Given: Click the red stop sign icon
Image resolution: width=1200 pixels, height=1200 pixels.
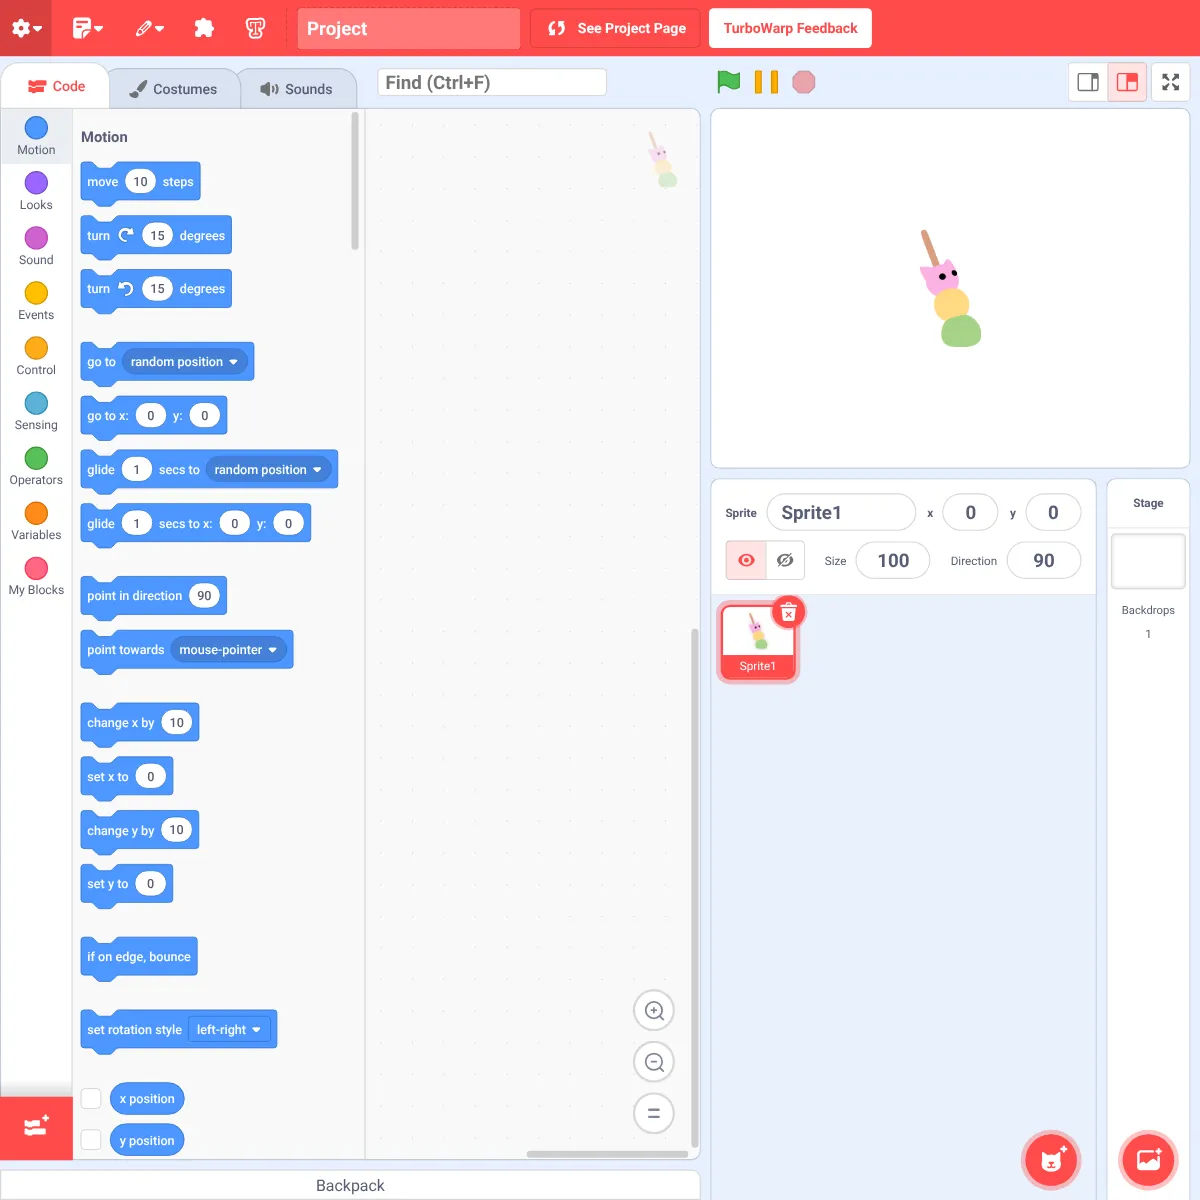Looking at the screenshot, I should click(804, 82).
